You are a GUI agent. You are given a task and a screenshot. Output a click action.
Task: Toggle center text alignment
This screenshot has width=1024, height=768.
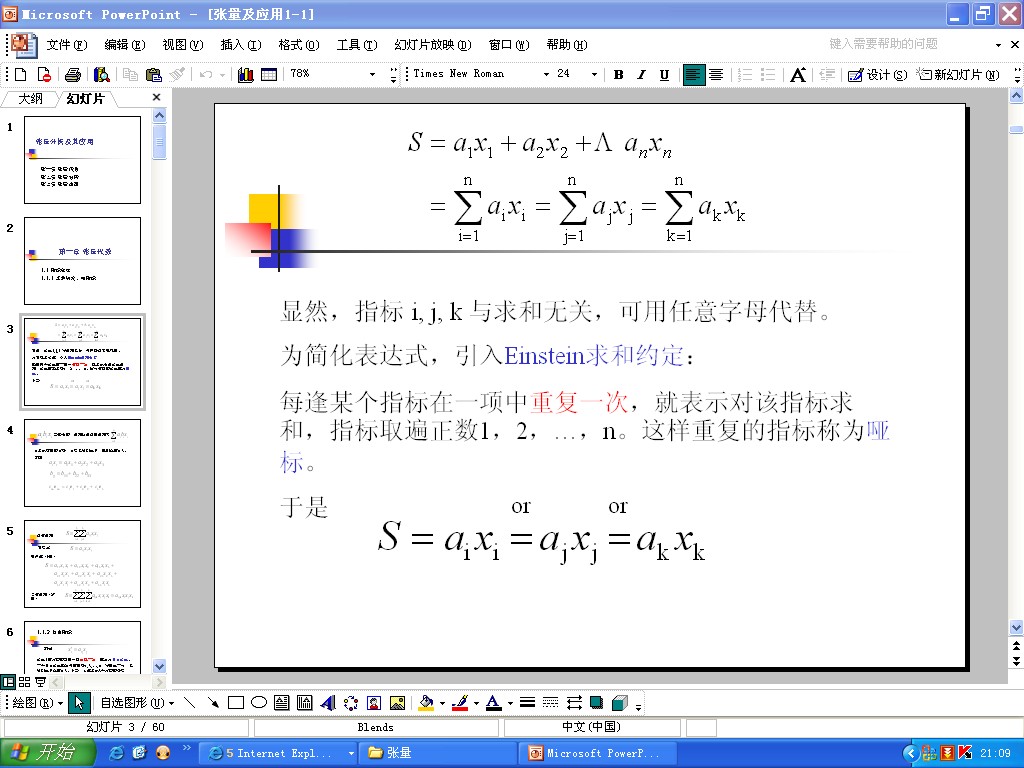click(x=716, y=74)
